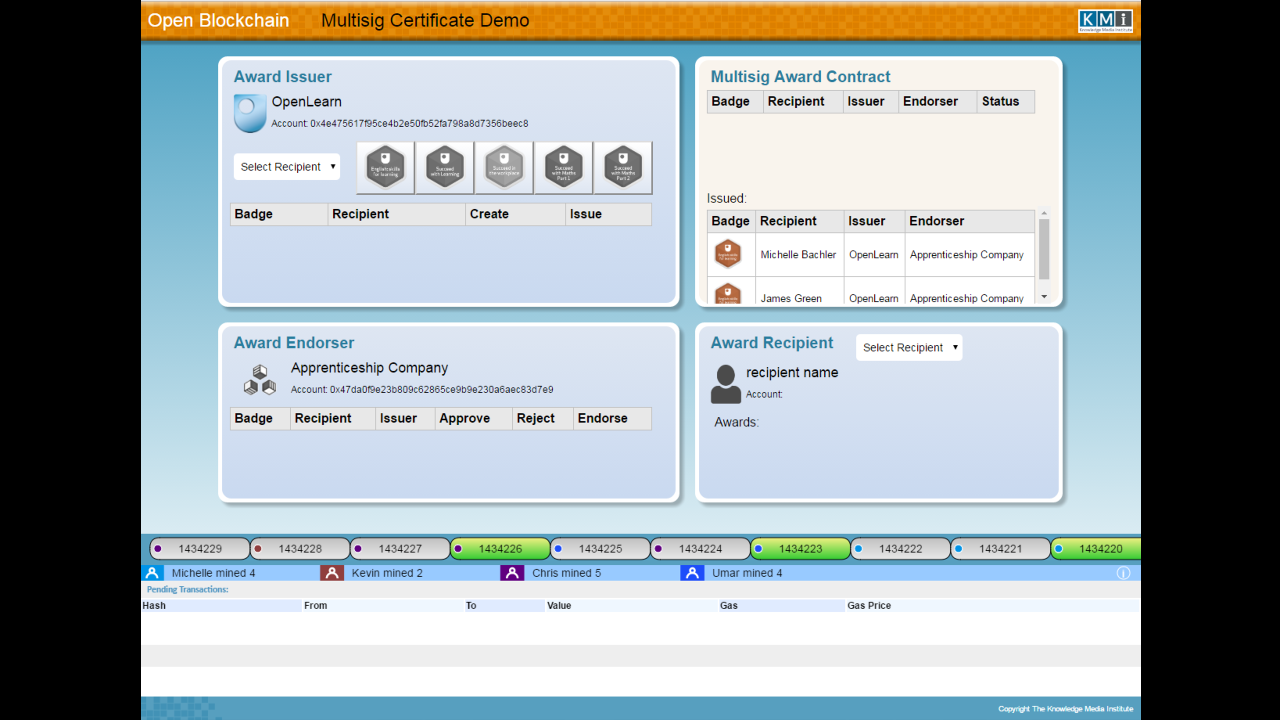Screen dimensions: 1280x720
Task: Click the Open Blockchain header title
Action: click(x=218, y=21)
